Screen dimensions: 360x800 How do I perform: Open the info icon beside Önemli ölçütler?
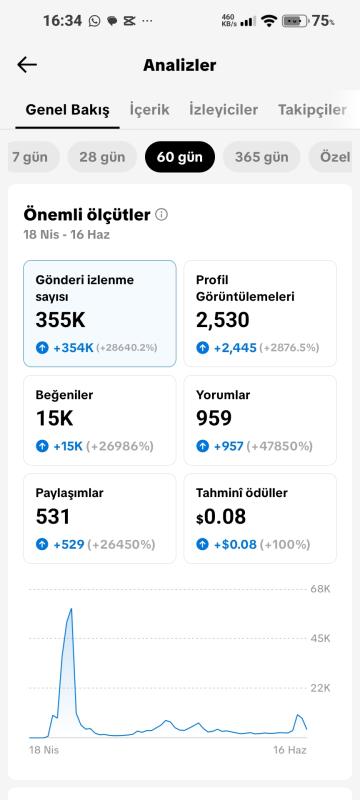[161, 215]
